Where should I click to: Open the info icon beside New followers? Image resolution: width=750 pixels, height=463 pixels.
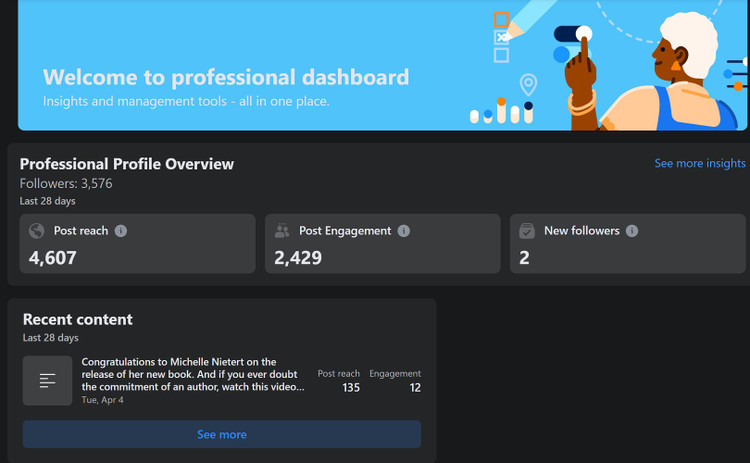click(632, 231)
